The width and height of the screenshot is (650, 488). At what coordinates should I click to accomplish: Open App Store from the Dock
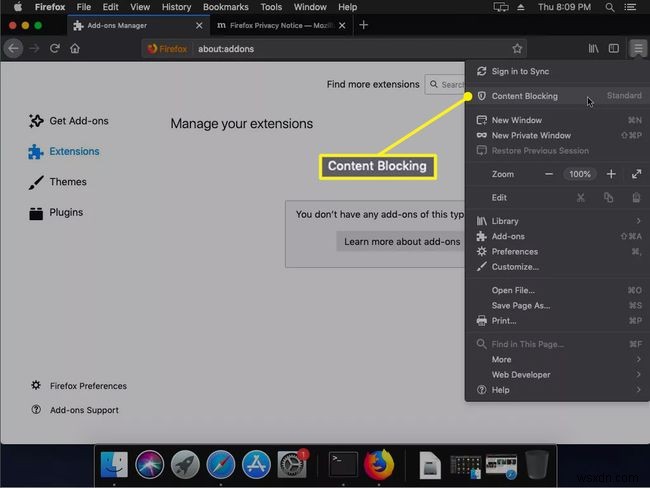click(256, 464)
